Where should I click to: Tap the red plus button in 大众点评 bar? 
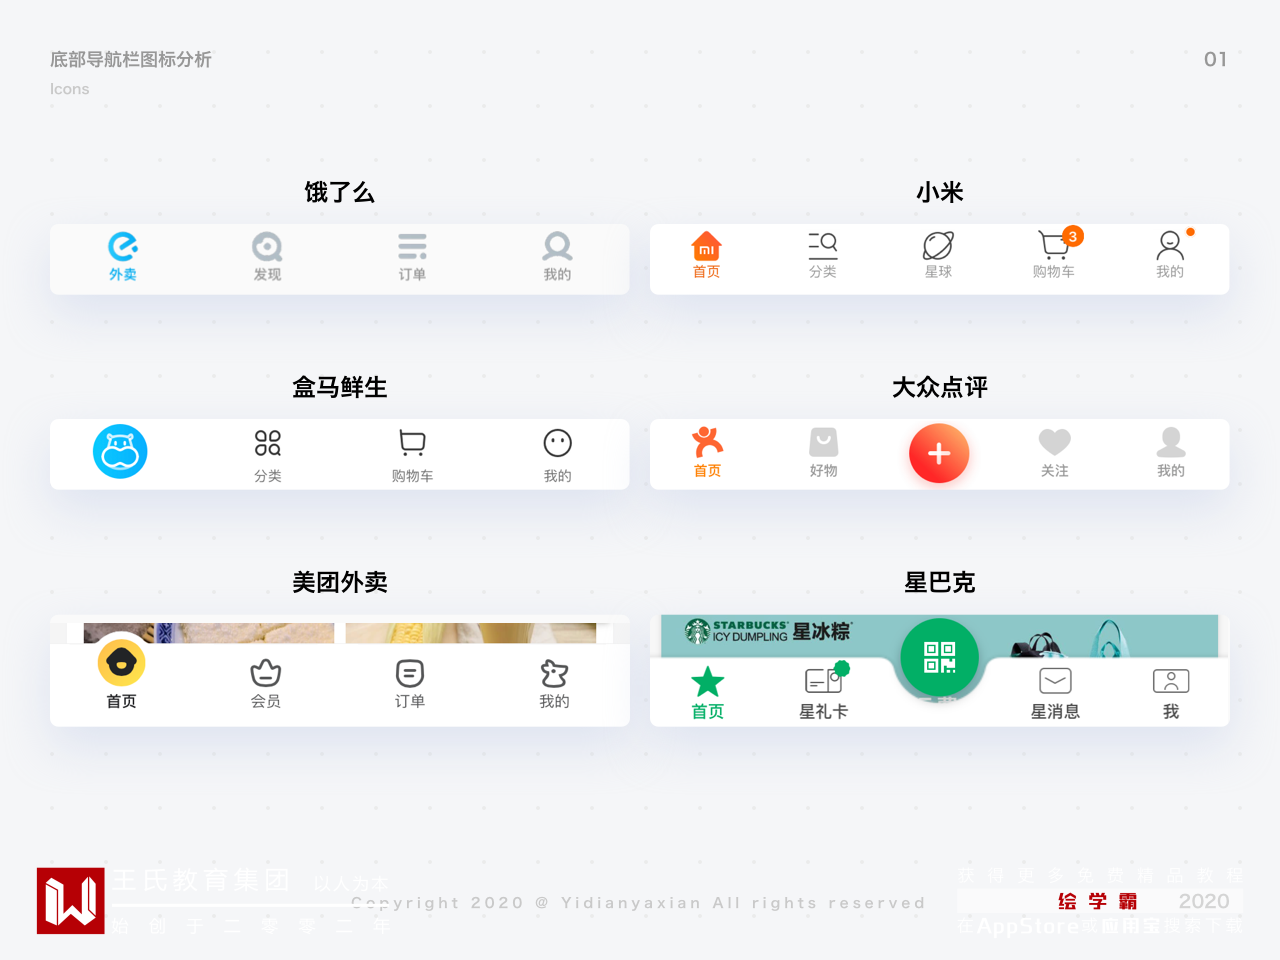(x=939, y=453)
